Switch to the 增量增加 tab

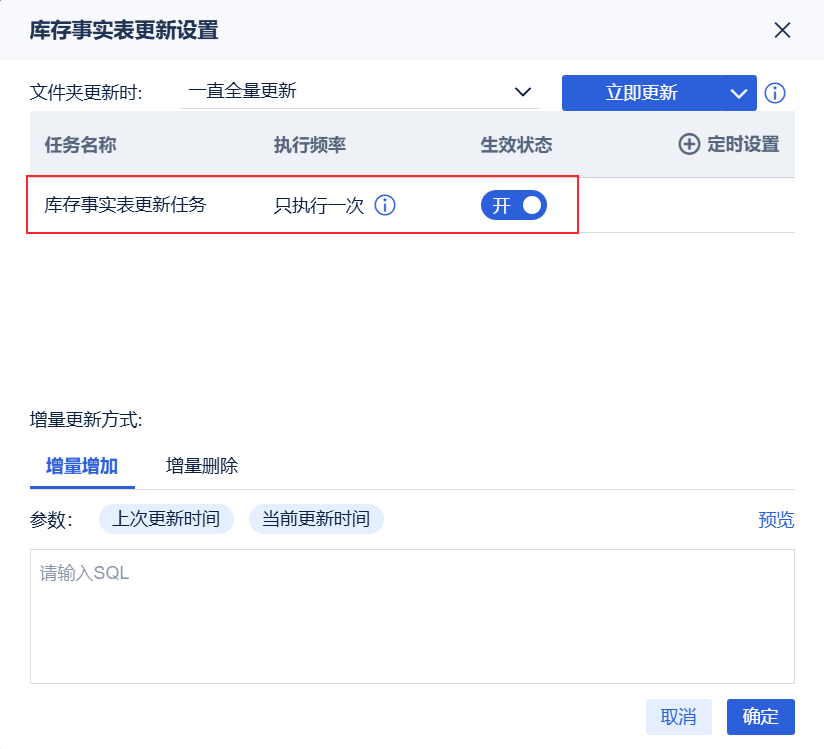[82, 466]
